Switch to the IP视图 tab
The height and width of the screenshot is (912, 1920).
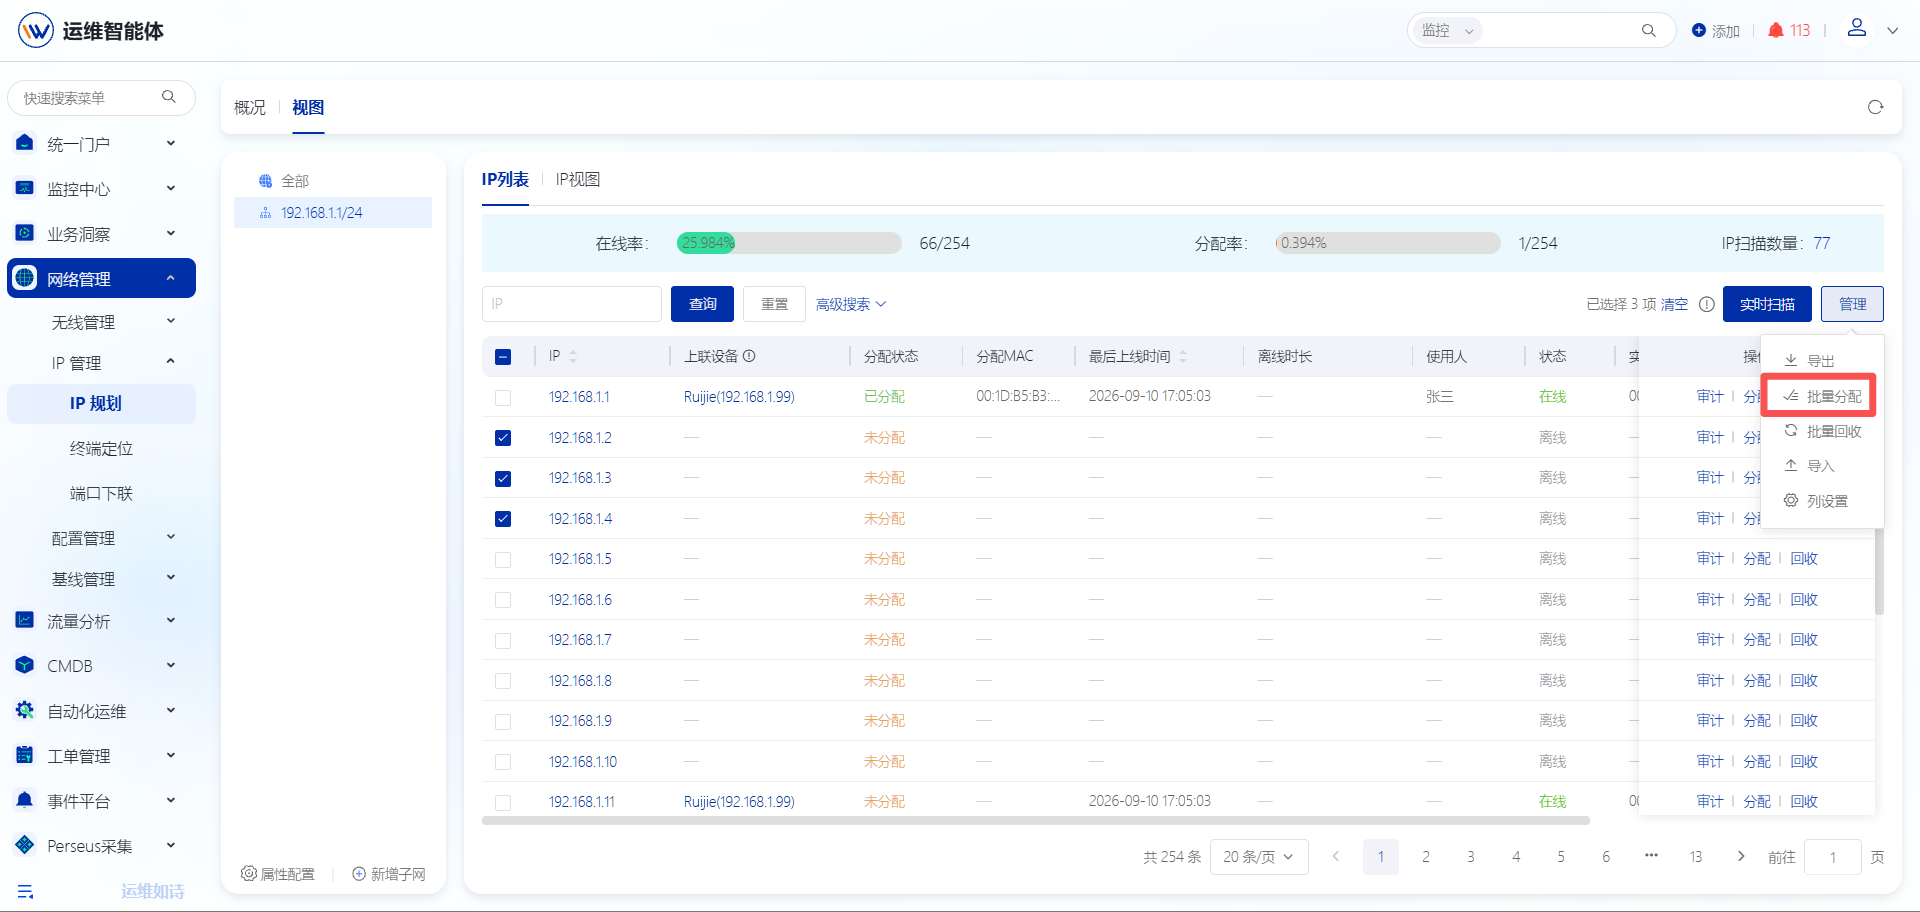578,179
